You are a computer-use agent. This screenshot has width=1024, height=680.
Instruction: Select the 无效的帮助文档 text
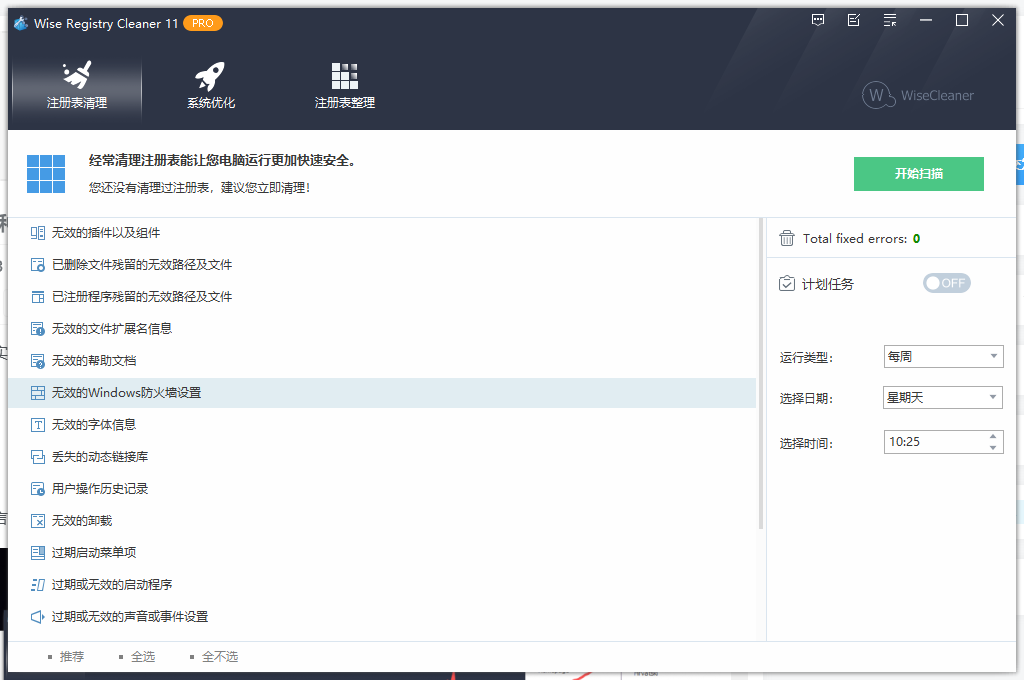(94, 361)
